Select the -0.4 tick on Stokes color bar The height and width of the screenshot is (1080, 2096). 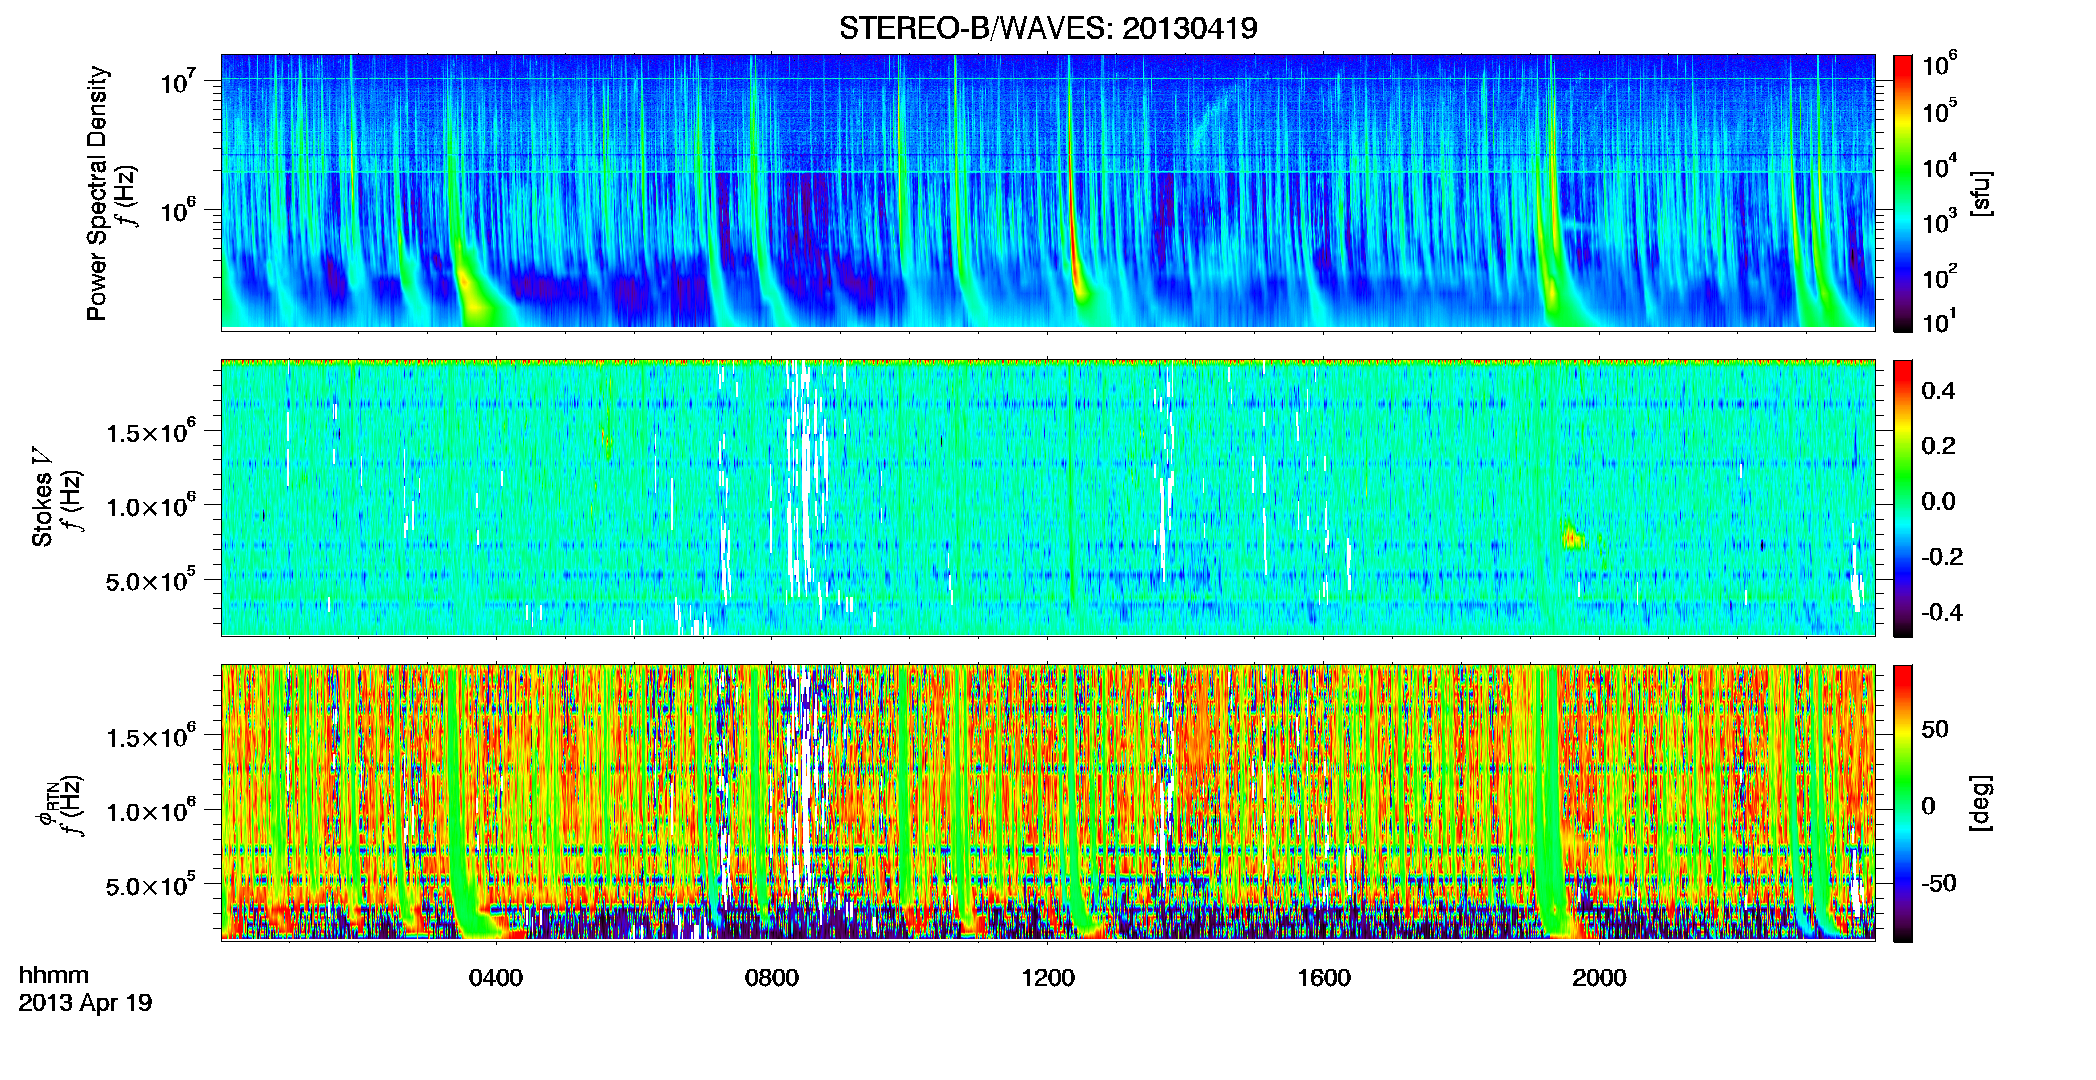click(1942, 612)
